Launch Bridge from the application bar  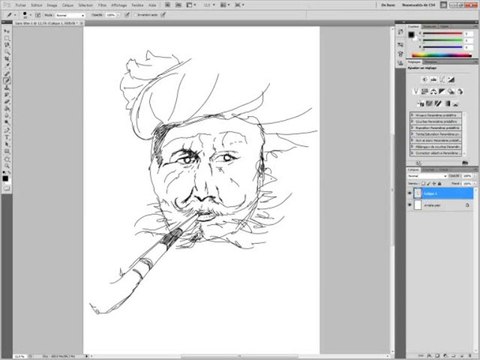[168, 5]
